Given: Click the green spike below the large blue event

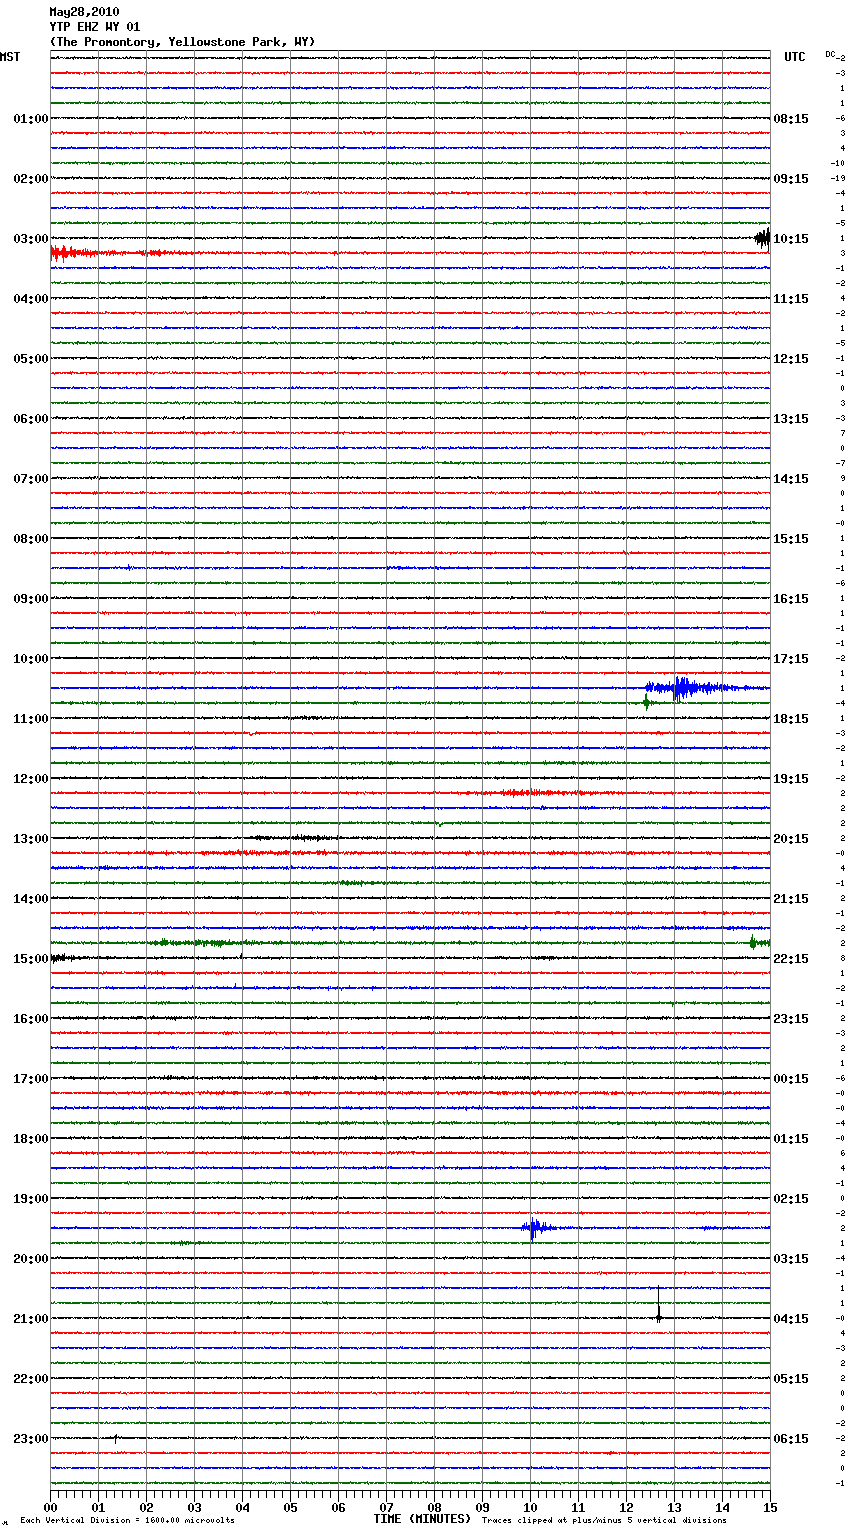Looking at the screenshot, I should point(646,703).
